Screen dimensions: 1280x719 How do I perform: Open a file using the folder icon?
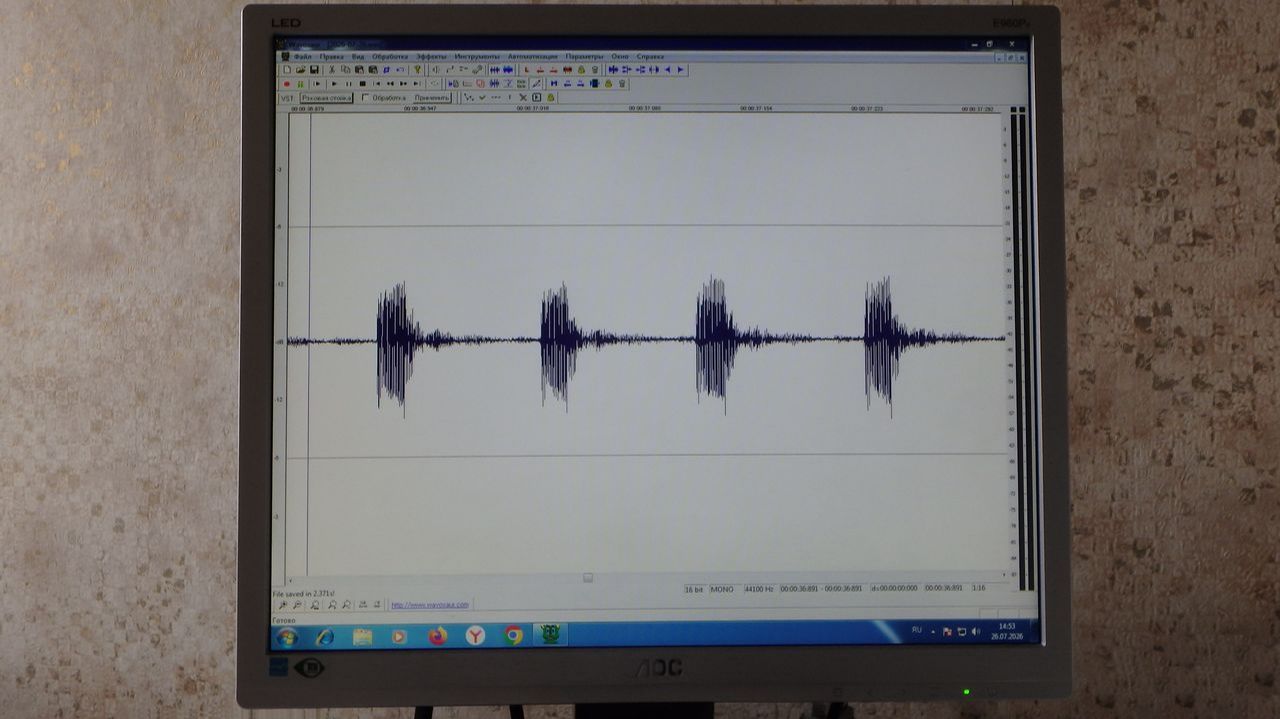point(301,69)
